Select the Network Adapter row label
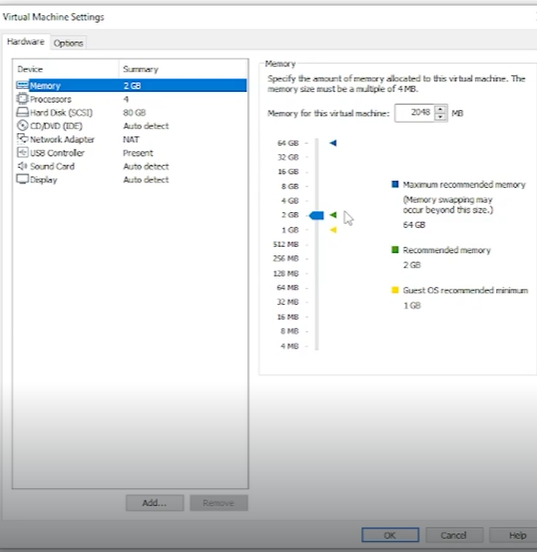The height and width of the screenshot is (552, 537). click(x=62, y=139)
